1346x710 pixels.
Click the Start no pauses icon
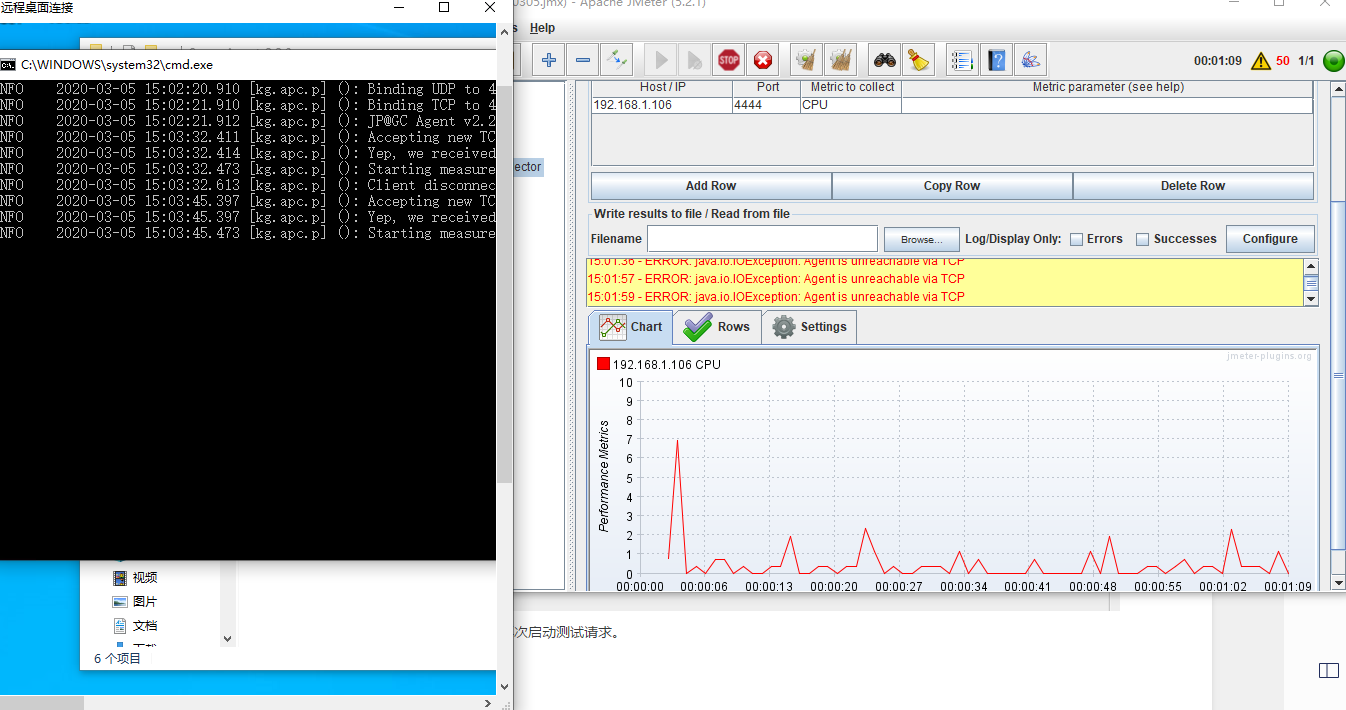[x=694, y=60]
